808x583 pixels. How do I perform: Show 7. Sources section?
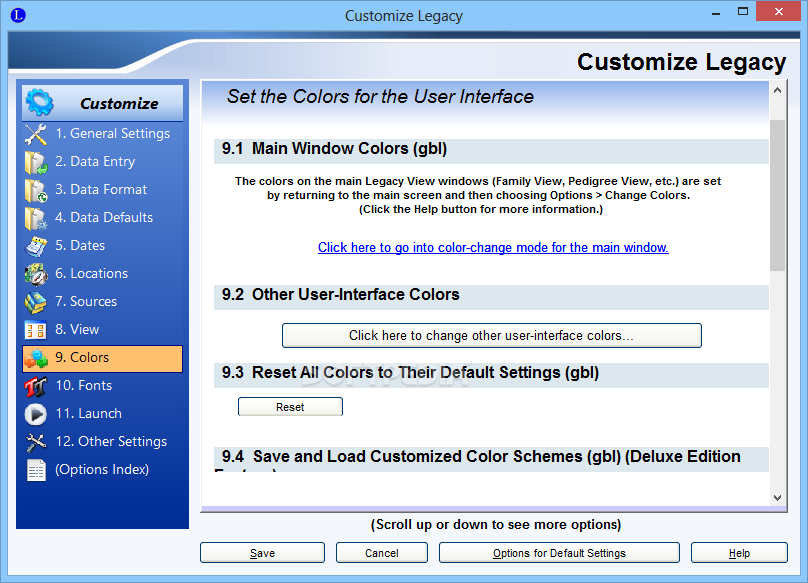(x=102, y=302)
